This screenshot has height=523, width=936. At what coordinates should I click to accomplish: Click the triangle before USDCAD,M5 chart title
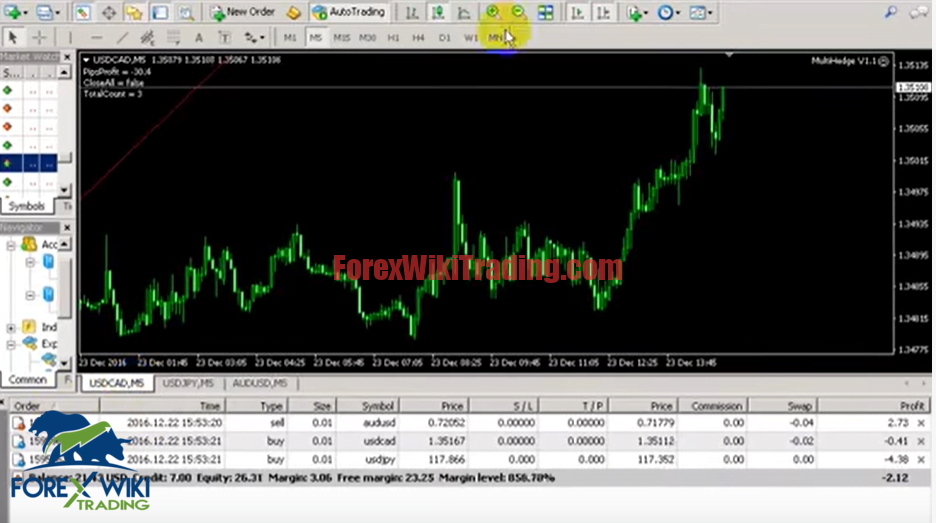[x=86, y=60]
